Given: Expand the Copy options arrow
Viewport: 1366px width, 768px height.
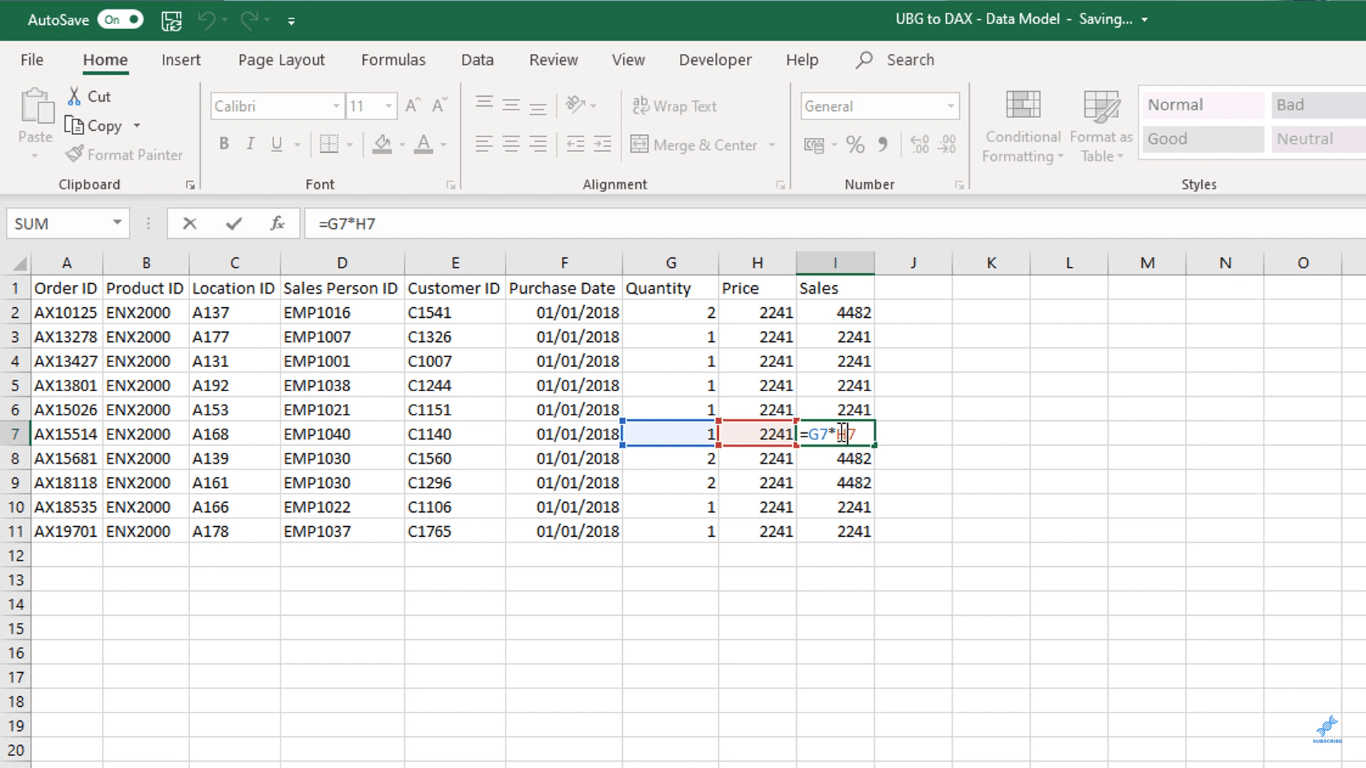Looking at the screenshot, I should click(137, 126).
